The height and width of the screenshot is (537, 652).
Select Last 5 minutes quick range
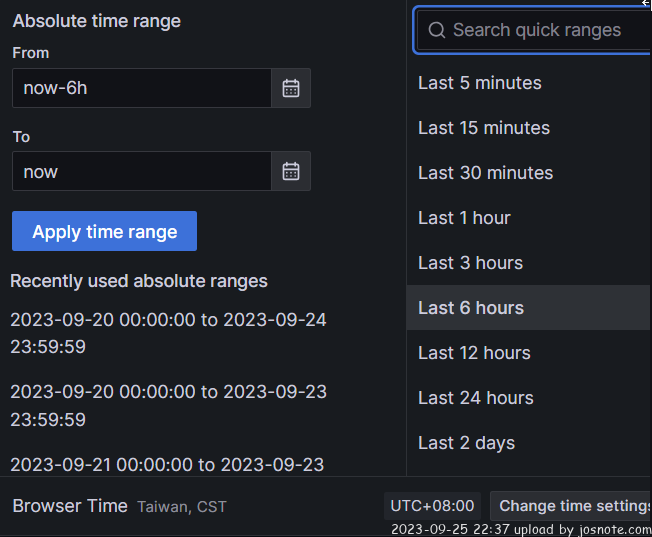click(x=479, y=83)
